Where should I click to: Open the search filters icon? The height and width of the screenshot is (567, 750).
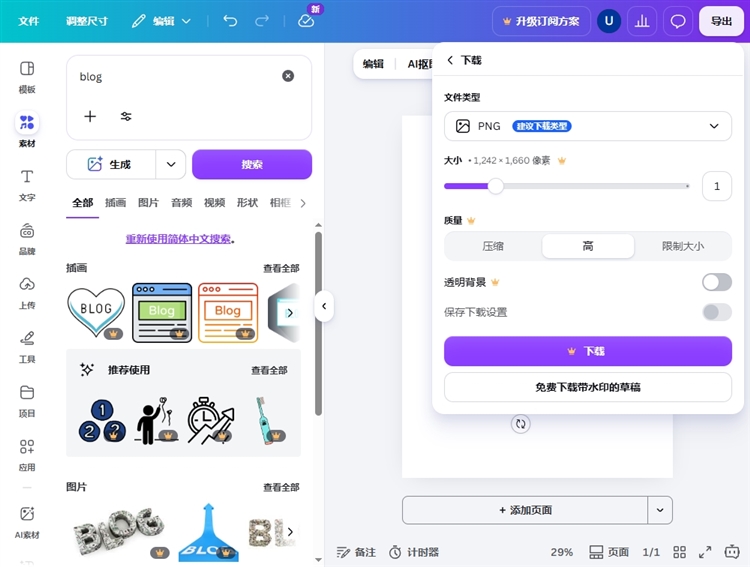pos(126,116)
